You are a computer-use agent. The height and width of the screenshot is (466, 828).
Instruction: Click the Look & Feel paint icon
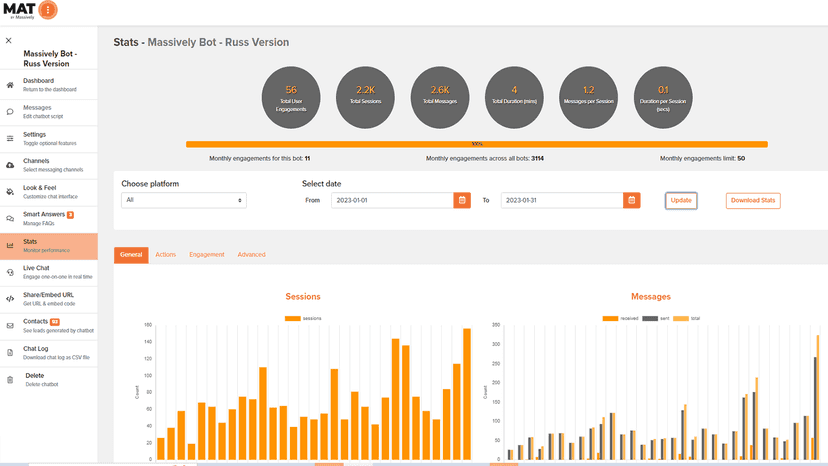coord(10,192)
